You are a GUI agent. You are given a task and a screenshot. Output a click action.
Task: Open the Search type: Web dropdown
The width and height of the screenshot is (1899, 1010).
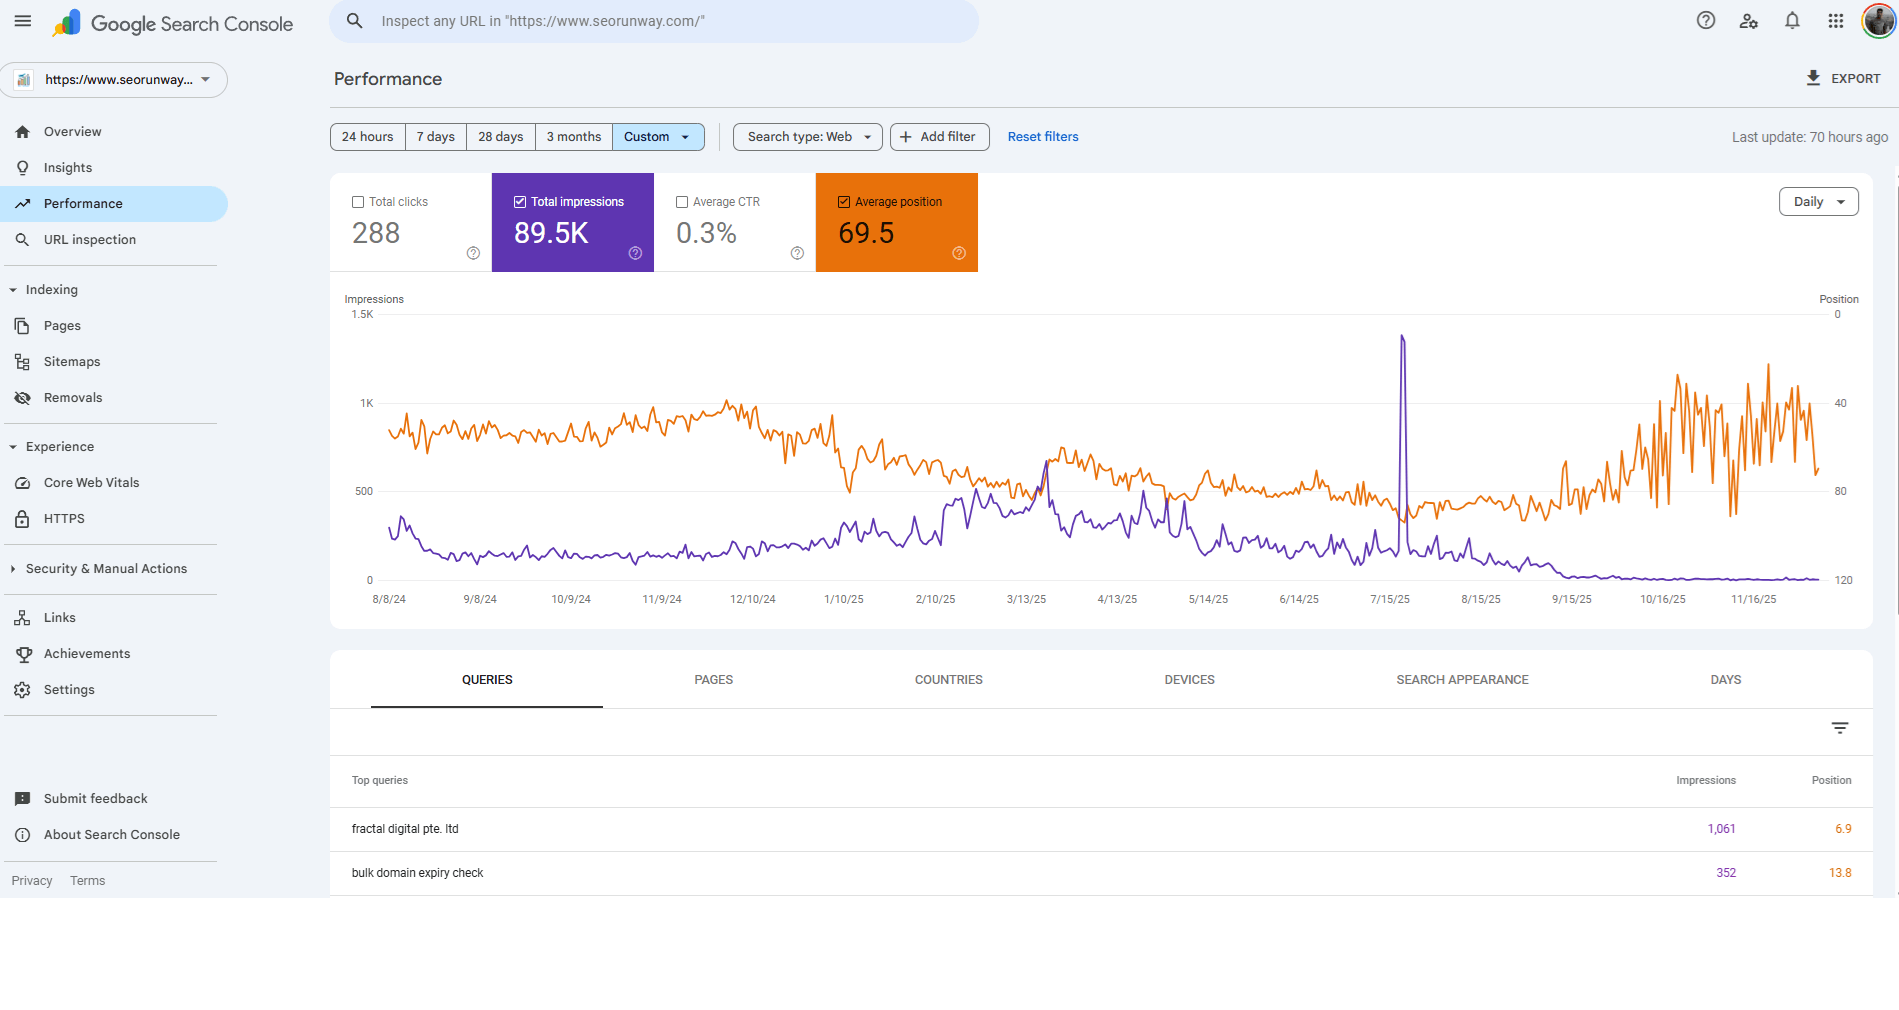click(807, 137)
